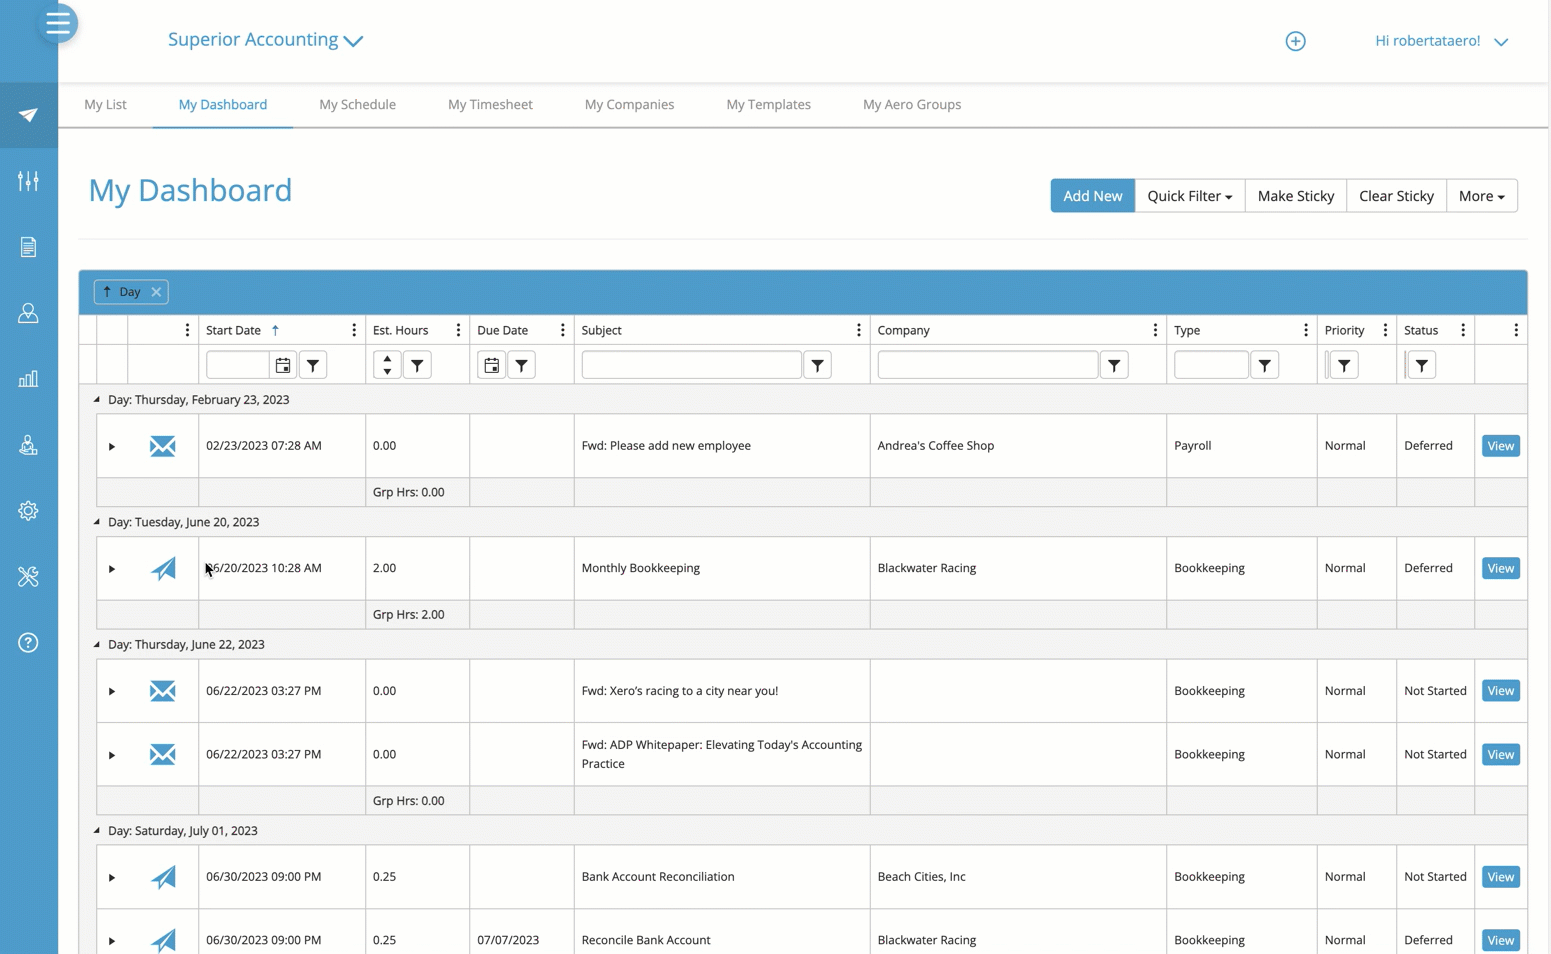View the Andrea's Coffee Shop payroll task
The height and width of the screenshot is (954, 1551).
1500,446
